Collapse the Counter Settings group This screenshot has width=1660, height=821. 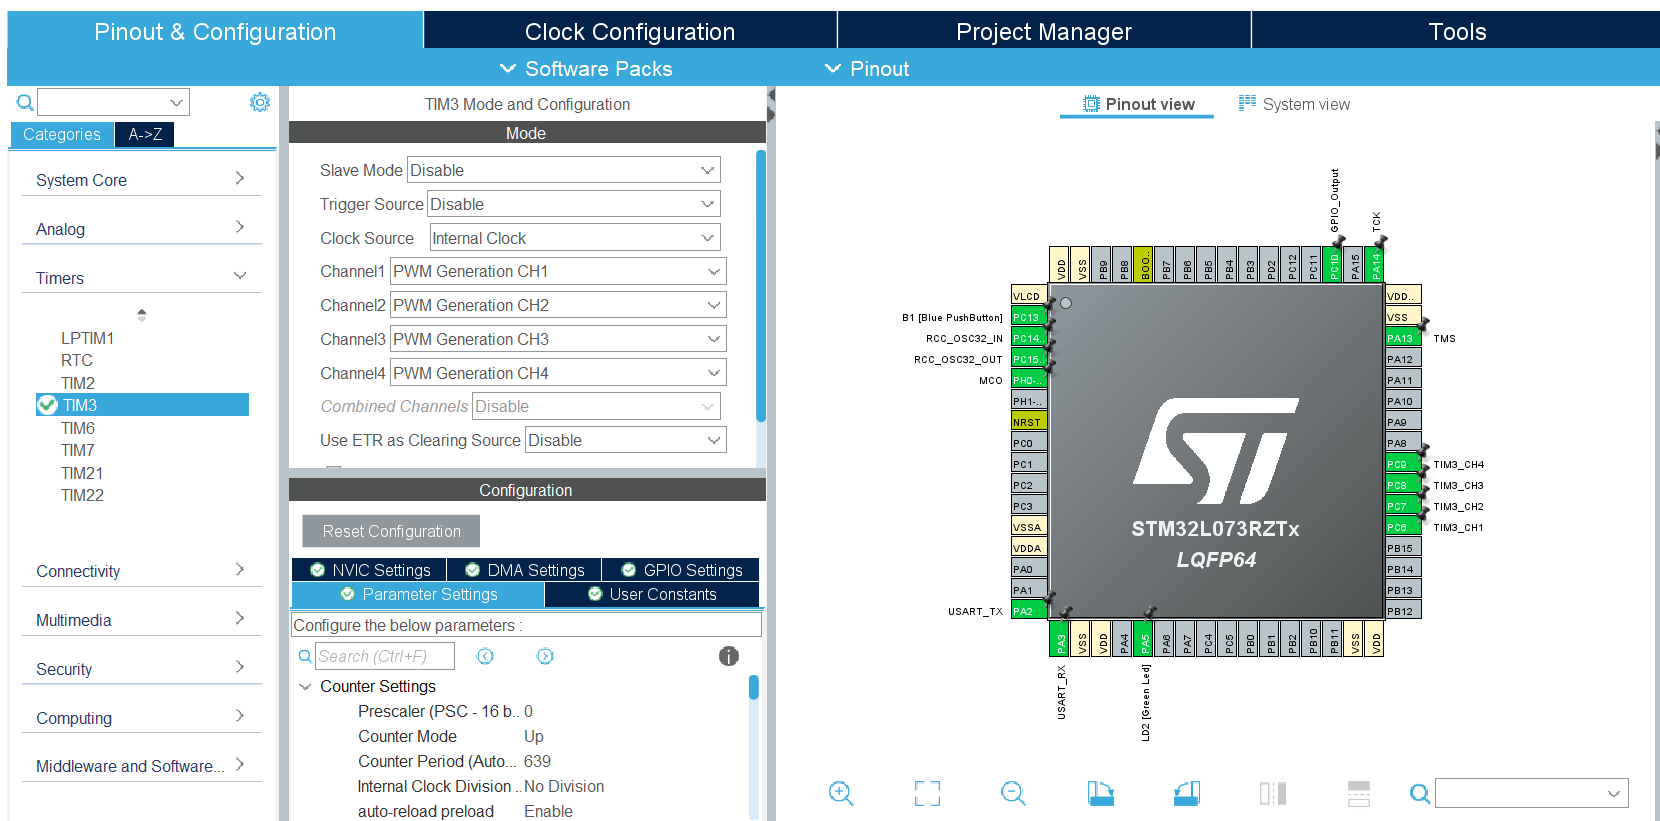pyautogui.click(x=305, y=687)
